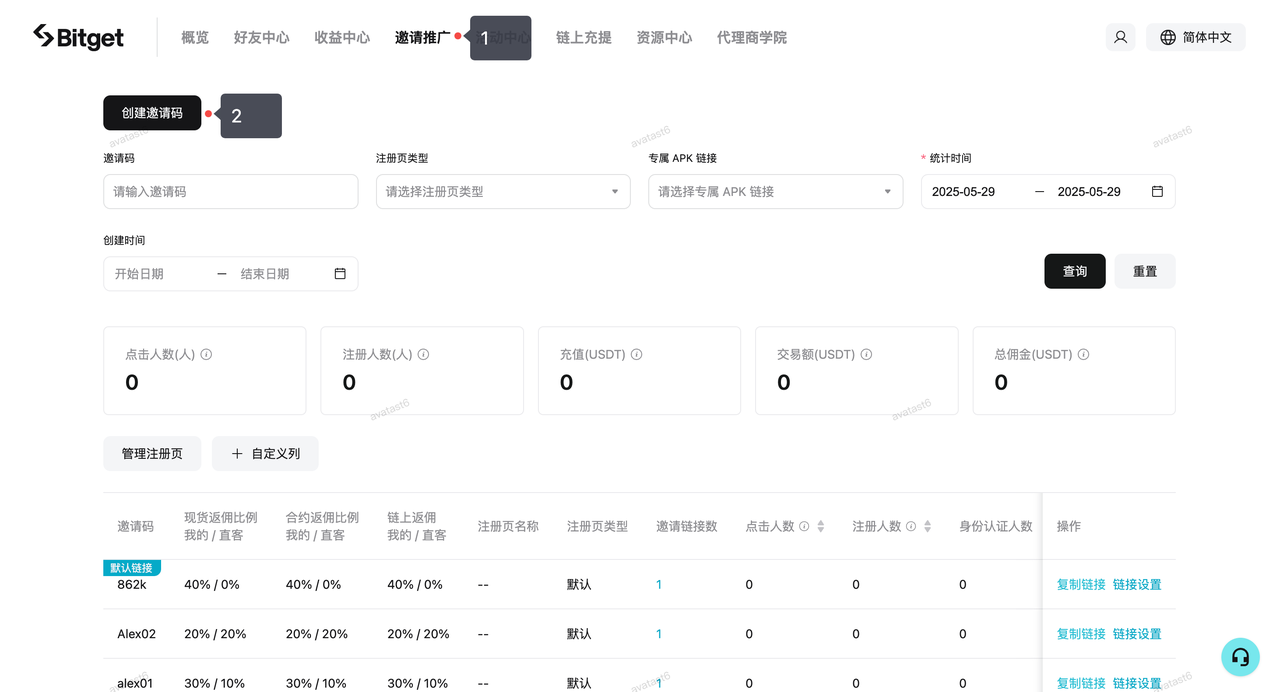Sort table by 注册人数 column arrows
Screen dimensions: 1280x692
point(927,526)
